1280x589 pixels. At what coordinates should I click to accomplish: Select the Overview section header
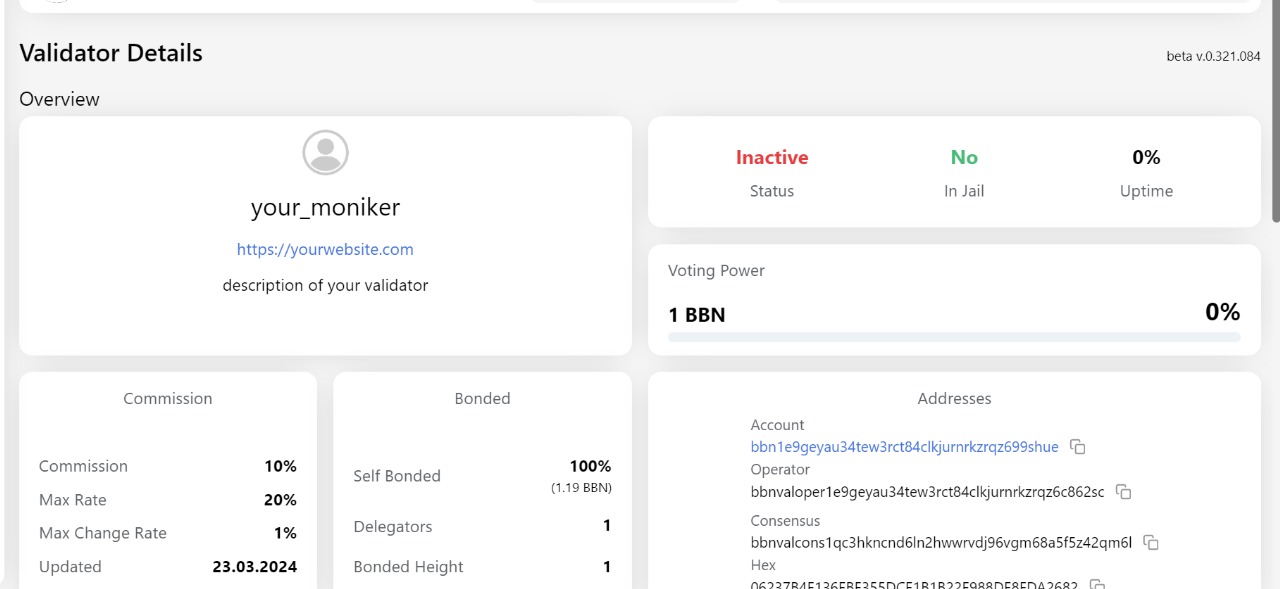coord(59,99)
